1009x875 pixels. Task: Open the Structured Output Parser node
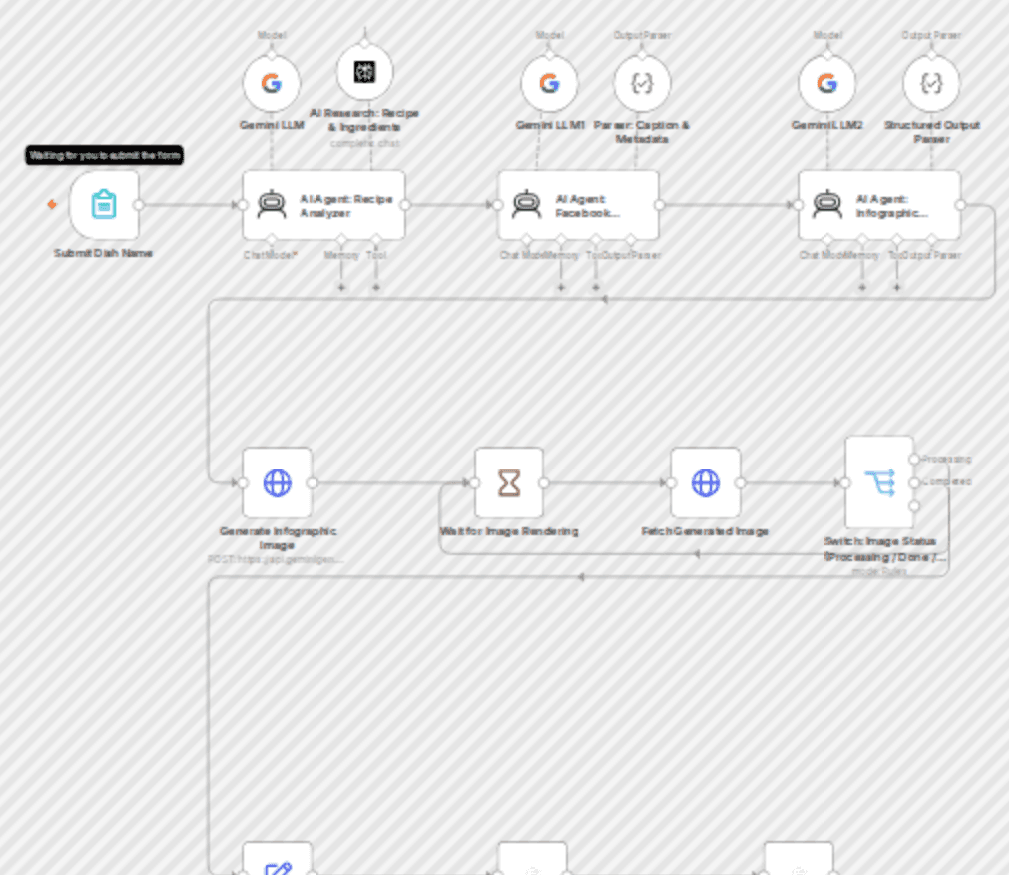click(x=931, y=84)
